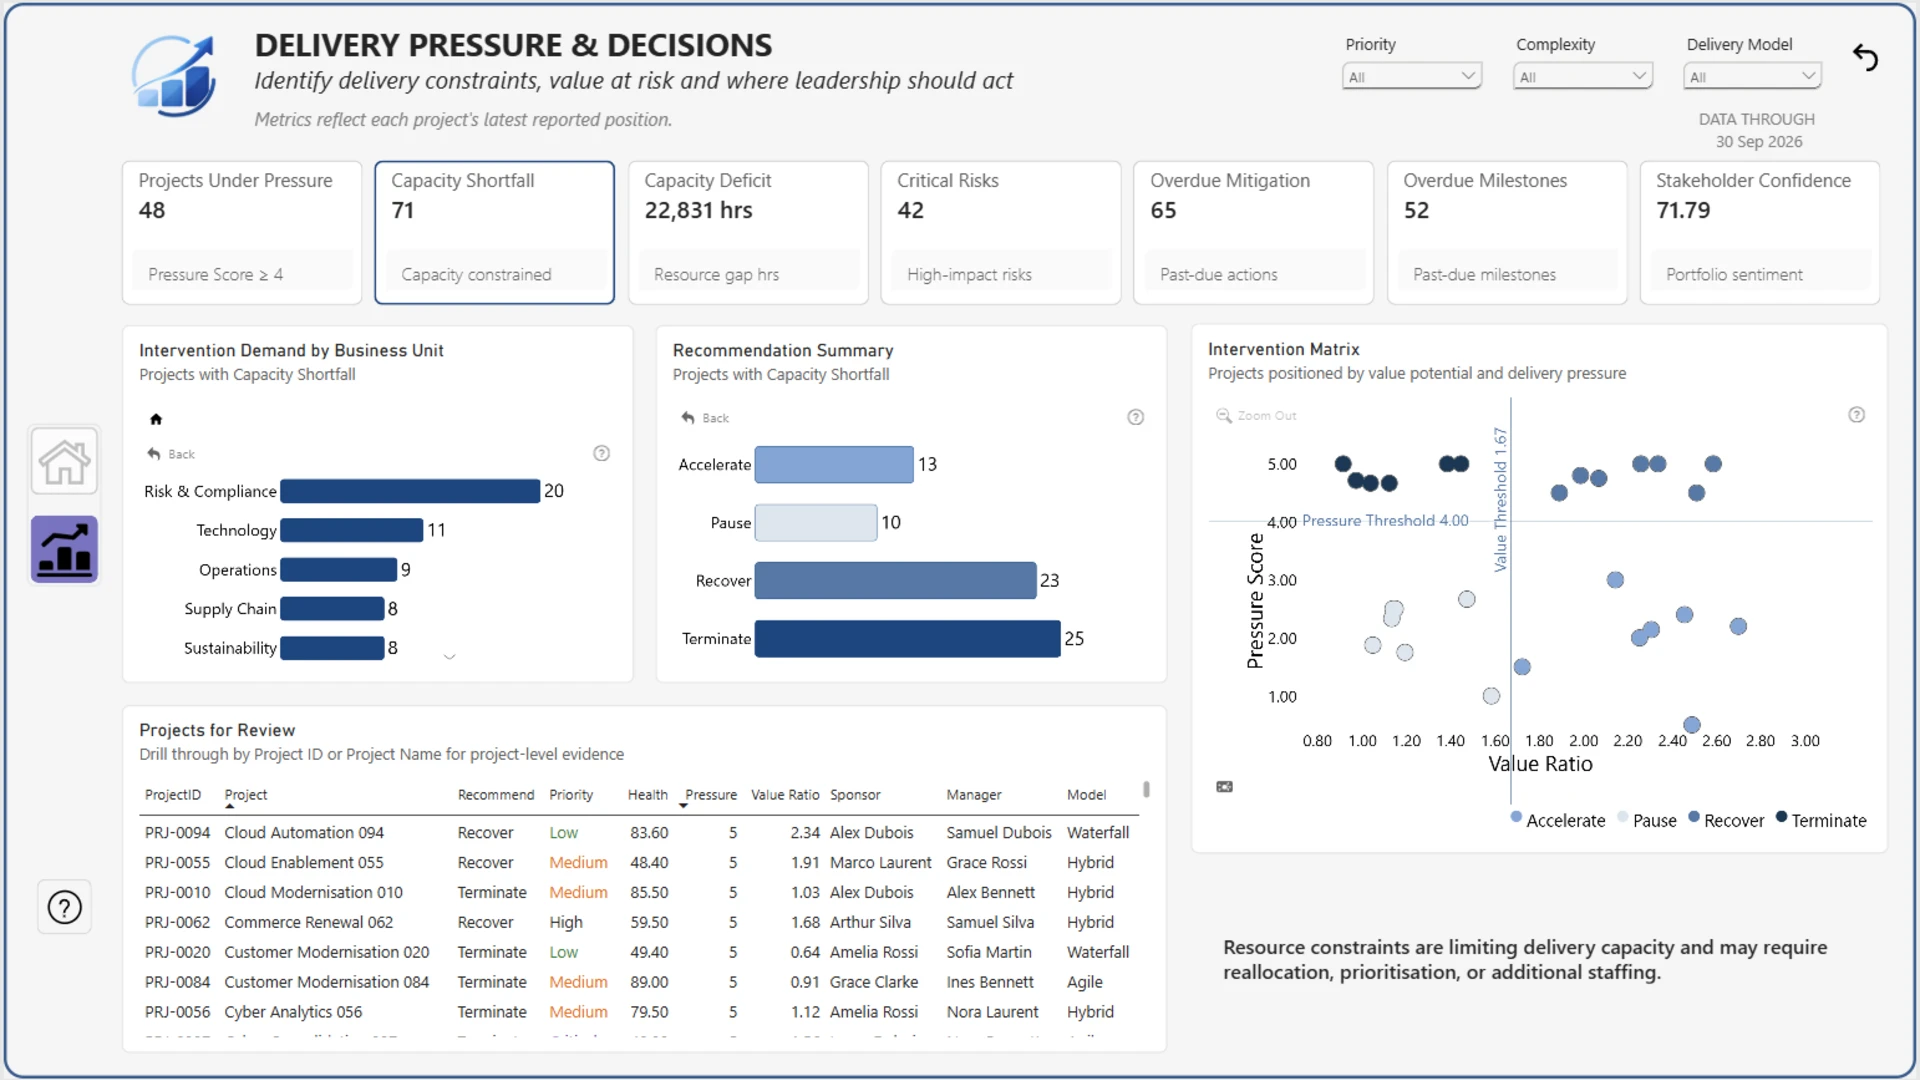Click Back in Intervention Demand chart

coord(172,454)
